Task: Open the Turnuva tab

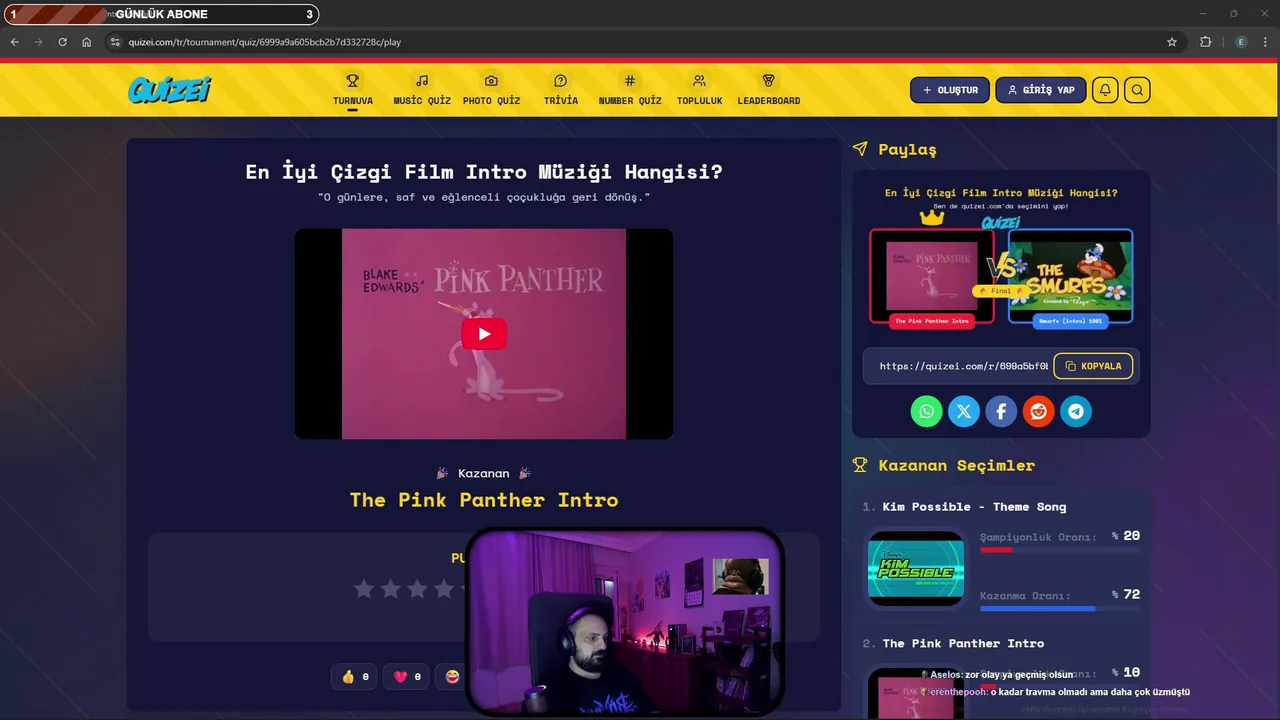Action: click(x=353, y=90)
